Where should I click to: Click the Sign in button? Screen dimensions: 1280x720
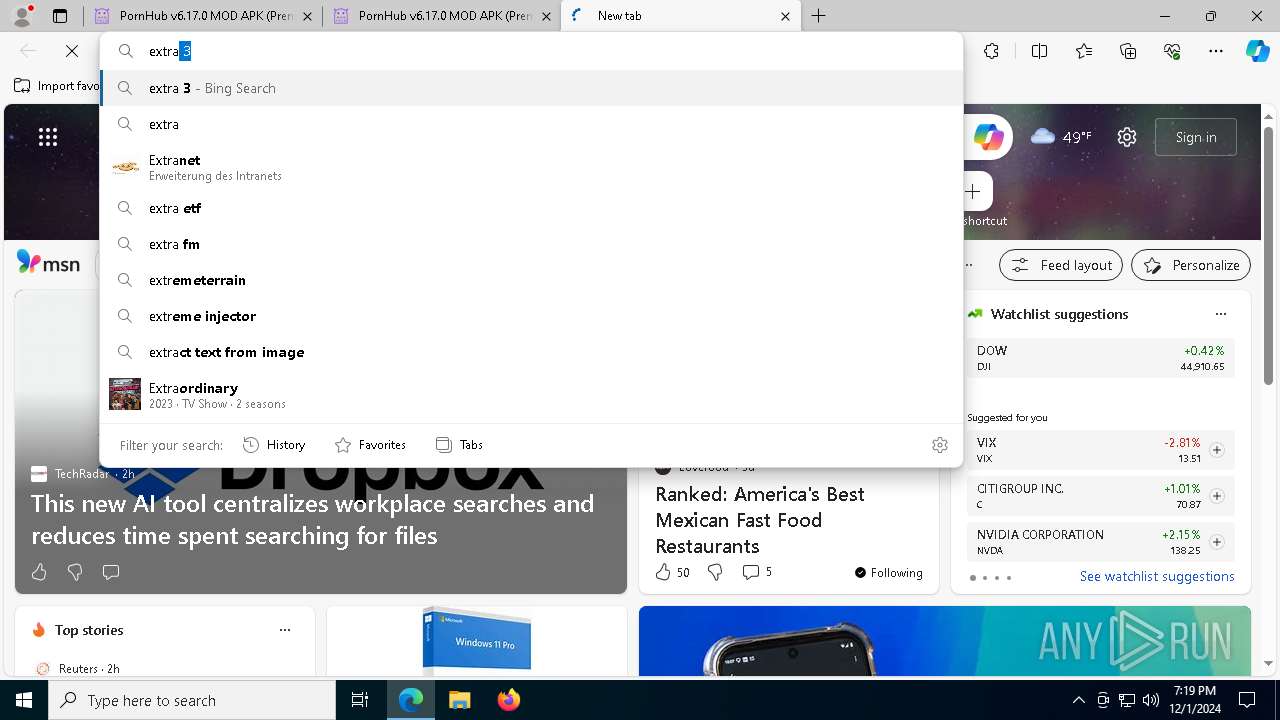click(x=1195, y=137)
